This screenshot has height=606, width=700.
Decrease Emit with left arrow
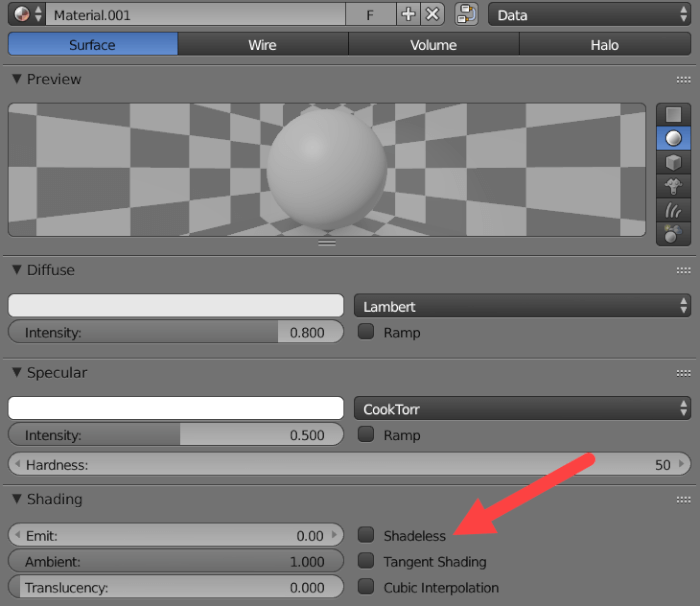tap(17, 535)
